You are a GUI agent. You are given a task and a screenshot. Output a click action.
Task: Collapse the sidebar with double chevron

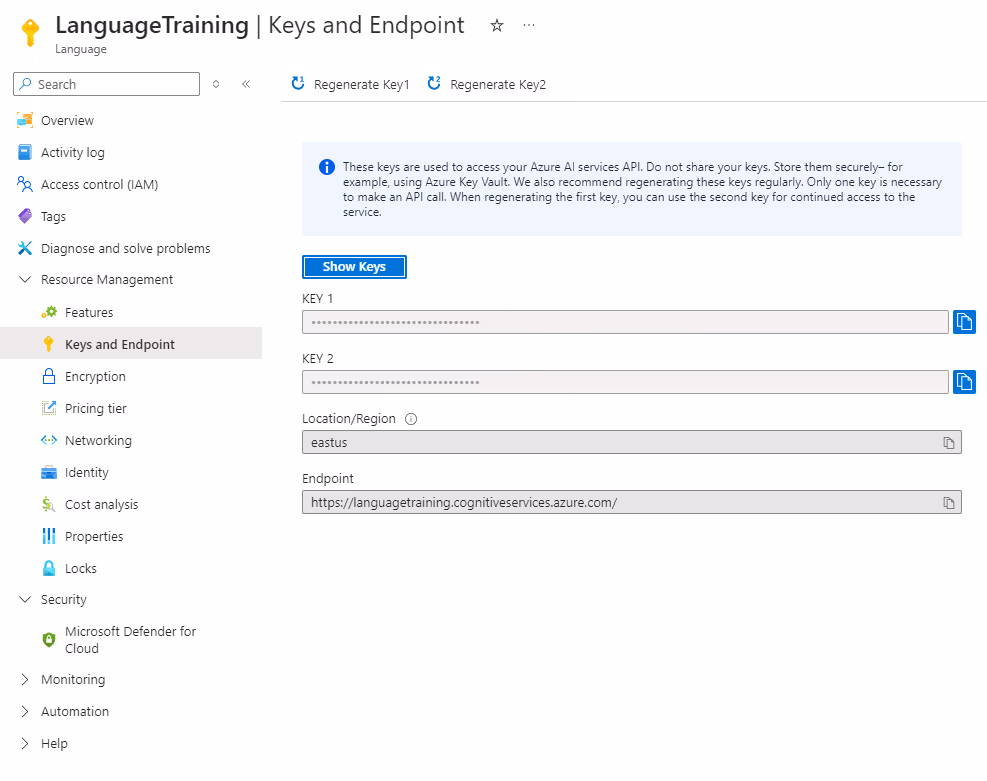click(x=246, y=84)
